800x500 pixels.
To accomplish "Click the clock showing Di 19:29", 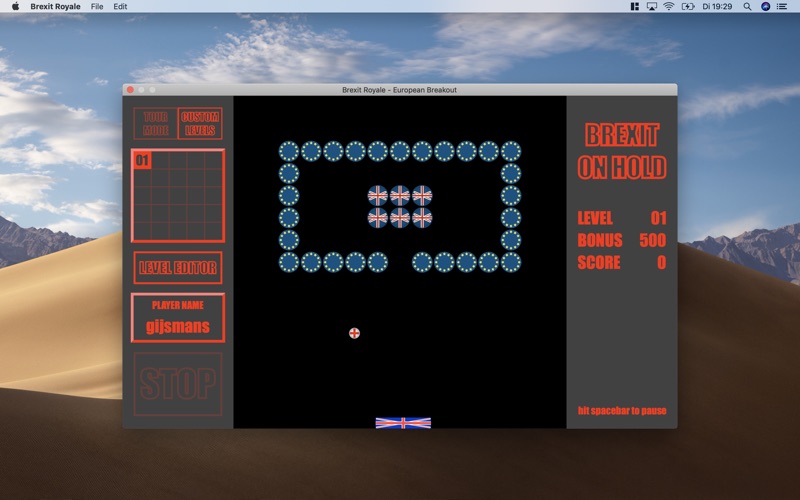I will (x=717, y=6).
